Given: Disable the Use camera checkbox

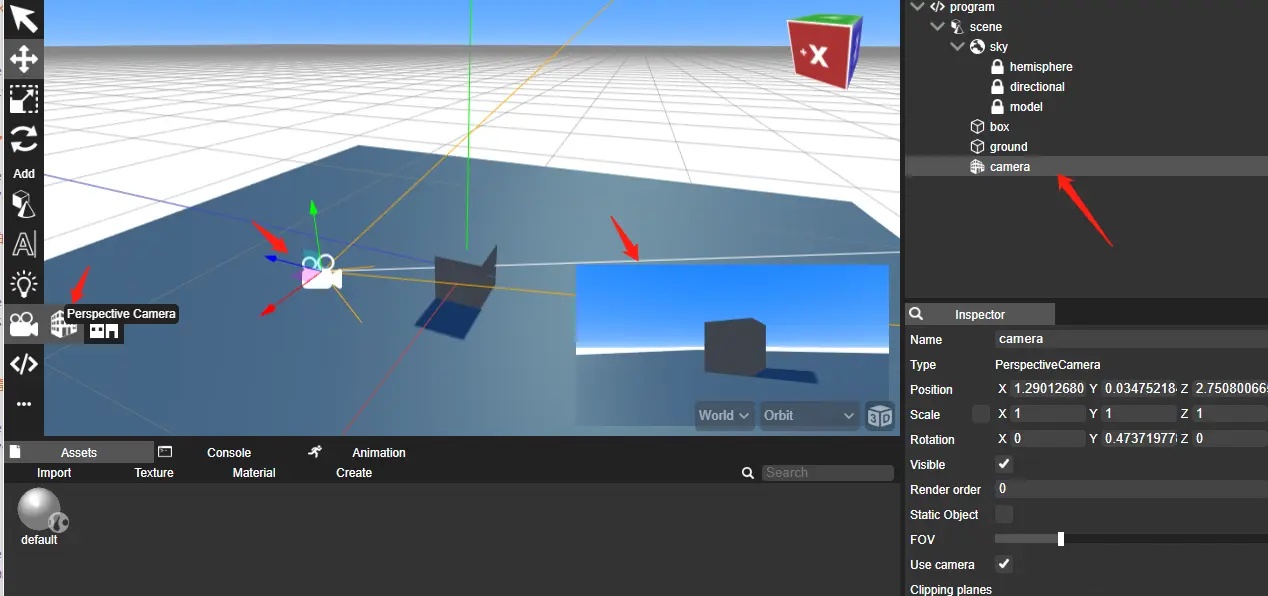Looking at the screenshot, I should tap(1004, 564).
